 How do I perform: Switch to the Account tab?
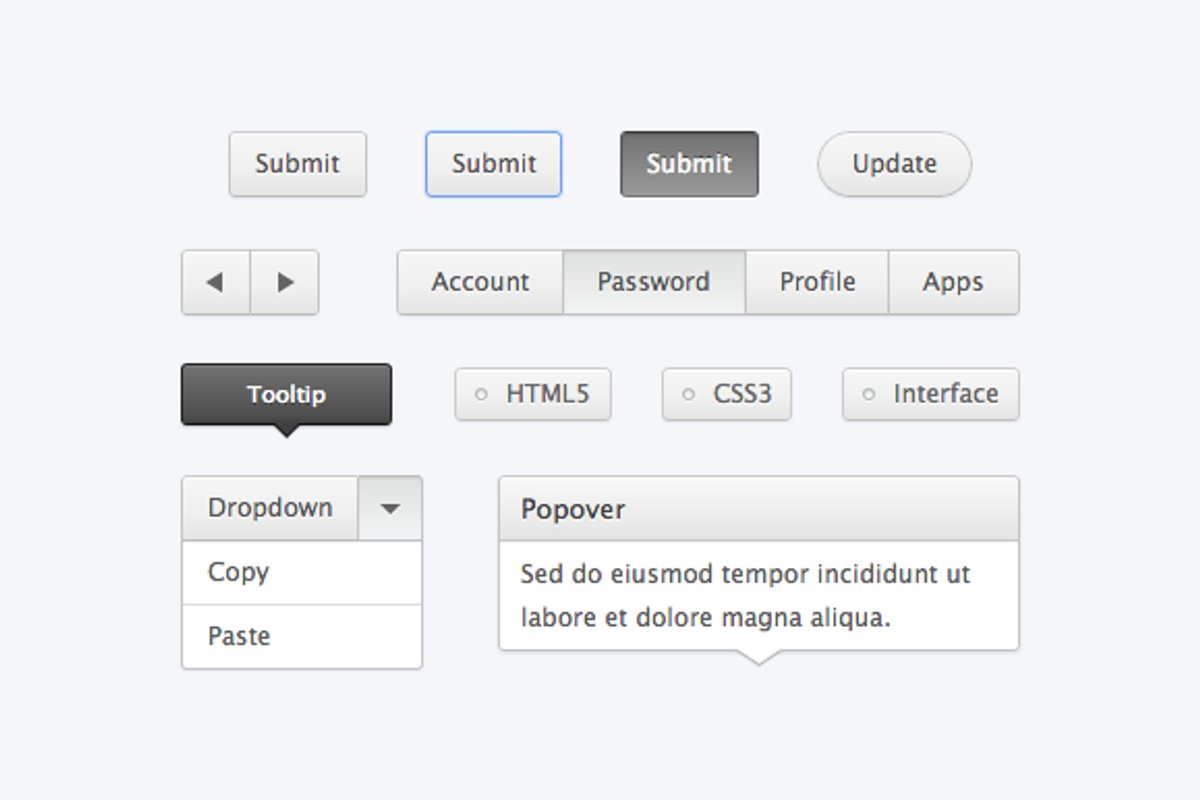[480, 283]
